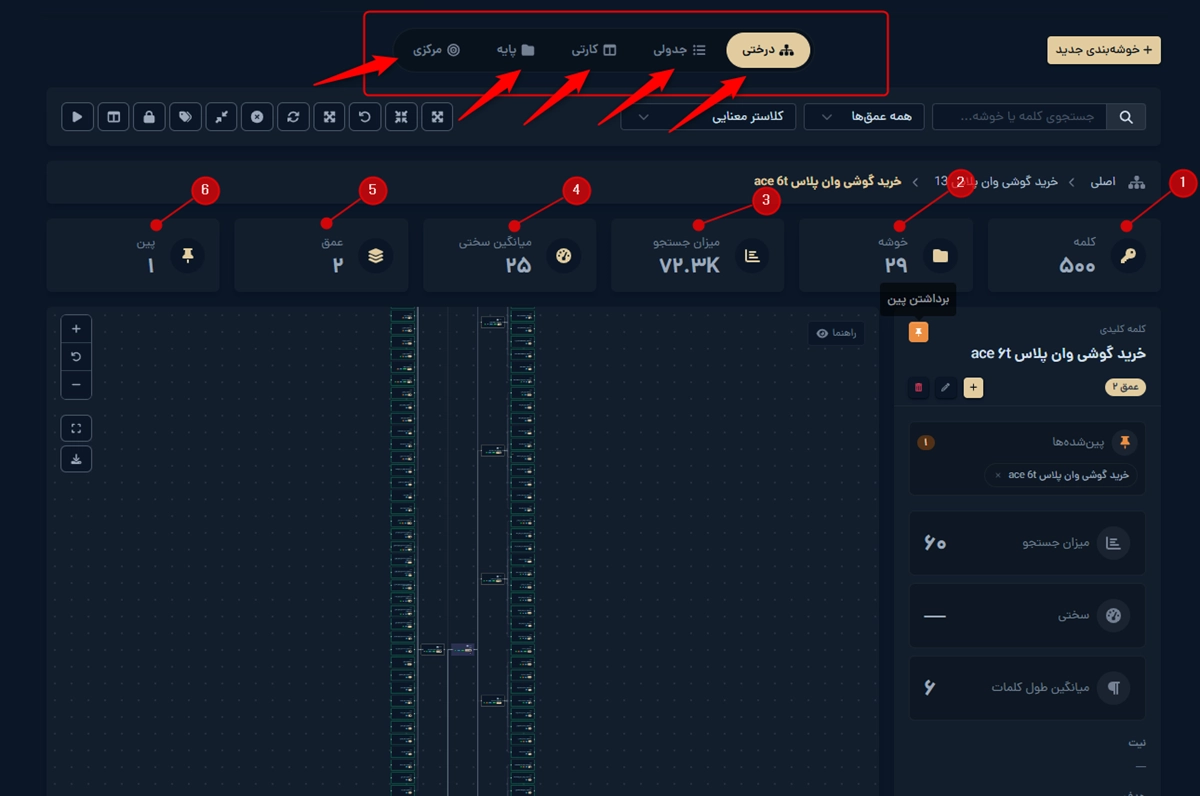This screenshot has width=1200, height=796.
Task: Click the two diagonal inward arrows icon
Action: click(x=221, y=117)
